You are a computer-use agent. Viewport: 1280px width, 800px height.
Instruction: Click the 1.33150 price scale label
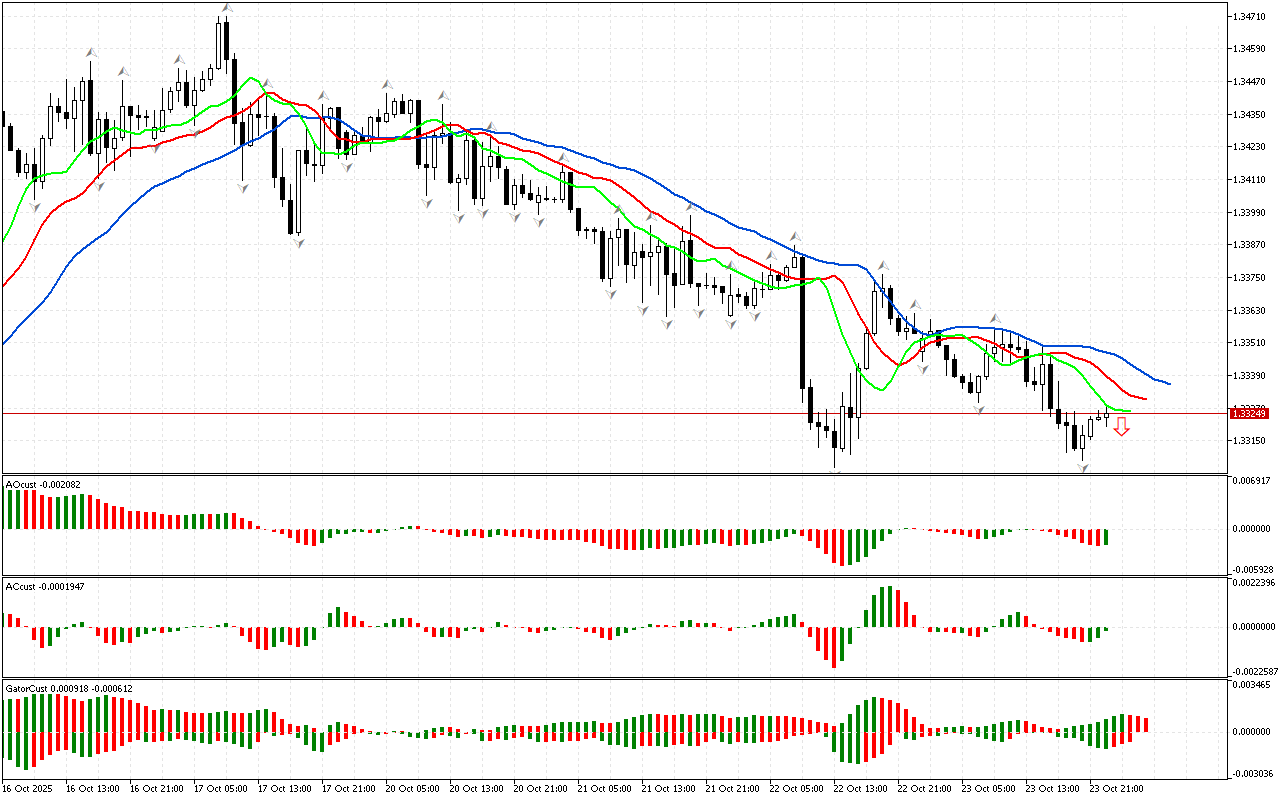tap(1248, 441)
